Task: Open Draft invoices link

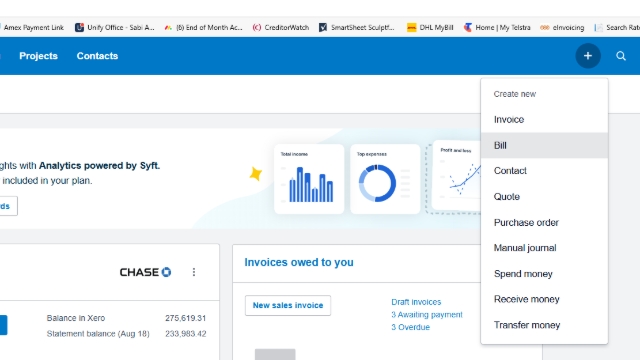Action: (x=416, y=302)
